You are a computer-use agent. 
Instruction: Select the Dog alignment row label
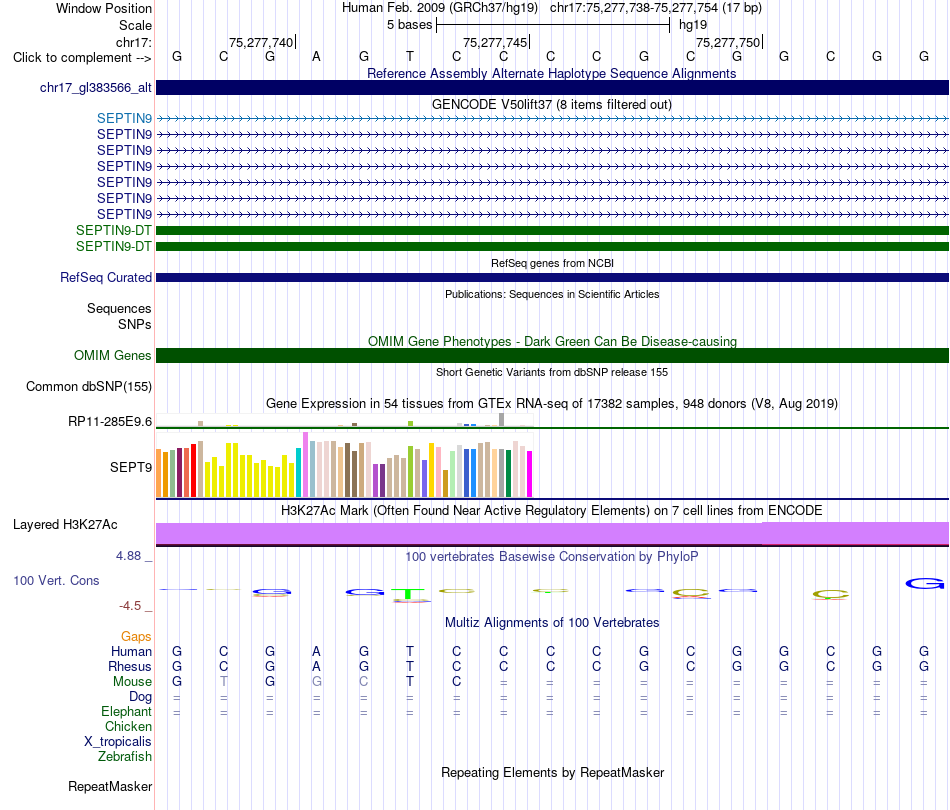pyautogui.click(x=140, y=697)
